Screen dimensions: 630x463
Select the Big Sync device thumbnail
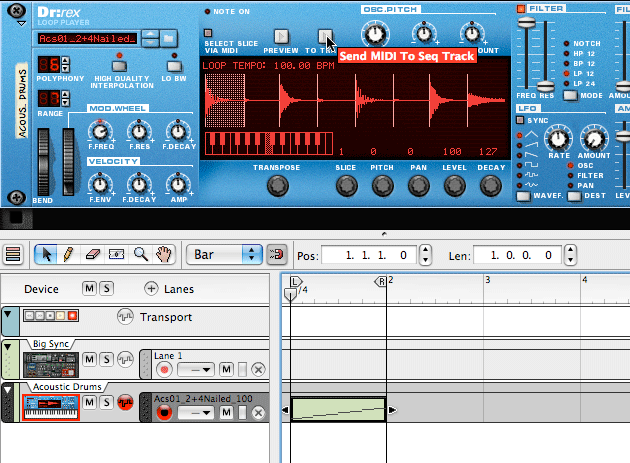51,364
